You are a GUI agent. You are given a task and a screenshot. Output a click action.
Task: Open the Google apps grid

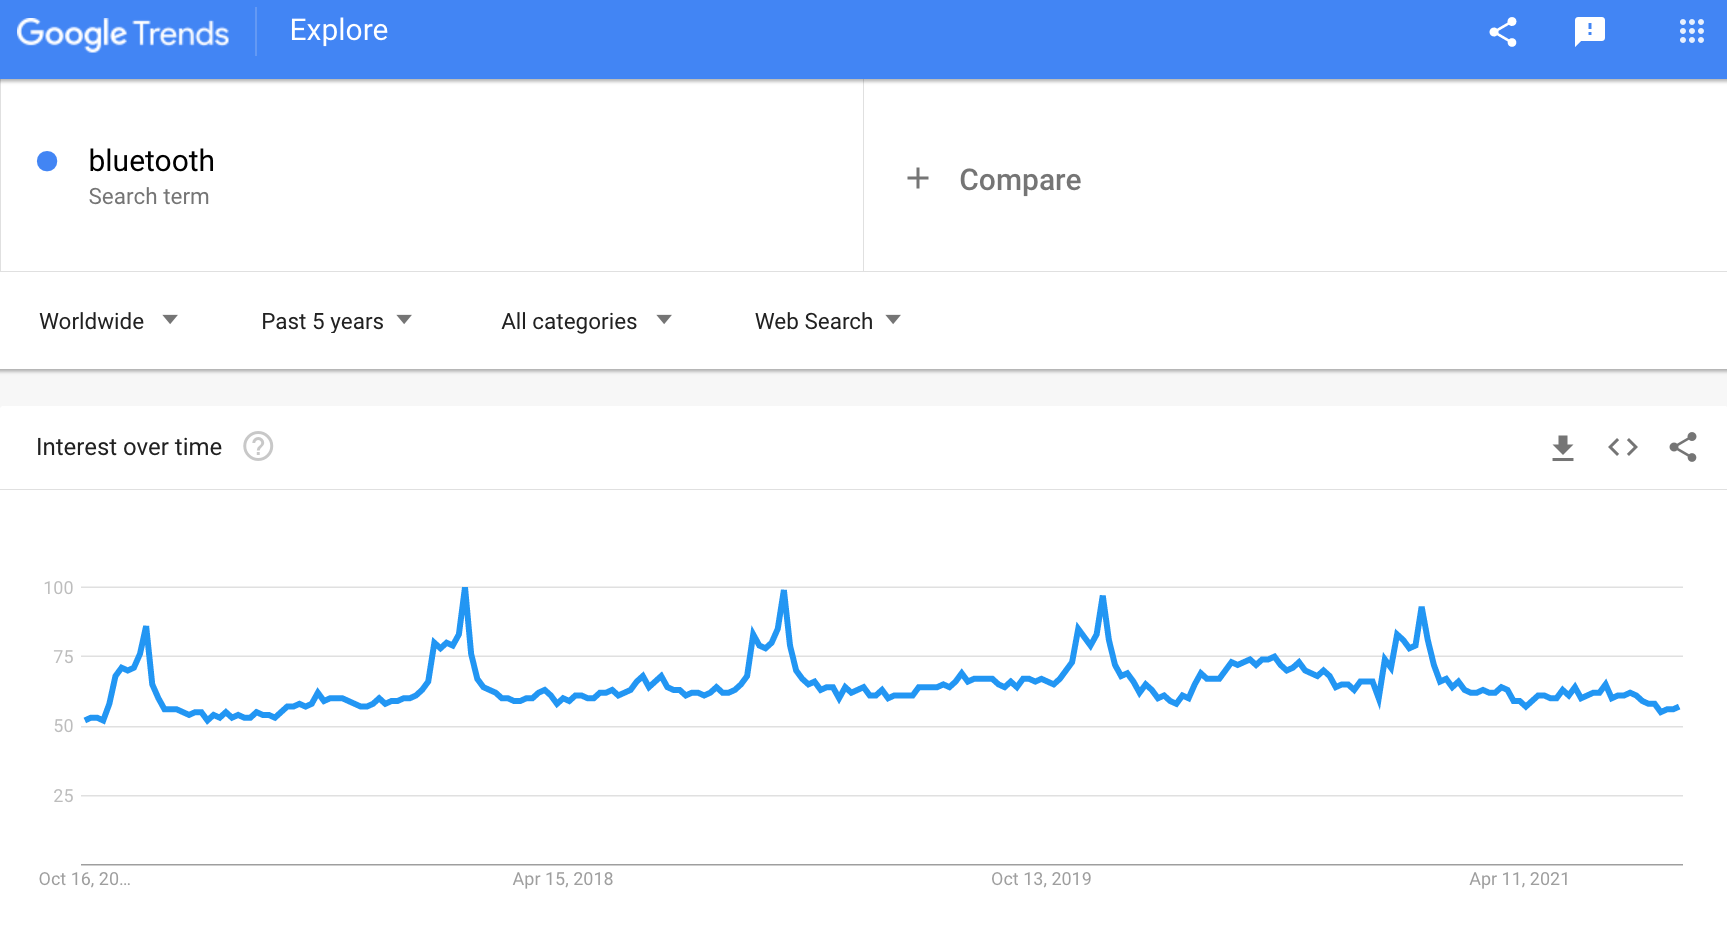pyautogui.click(x=1691, y=32)
